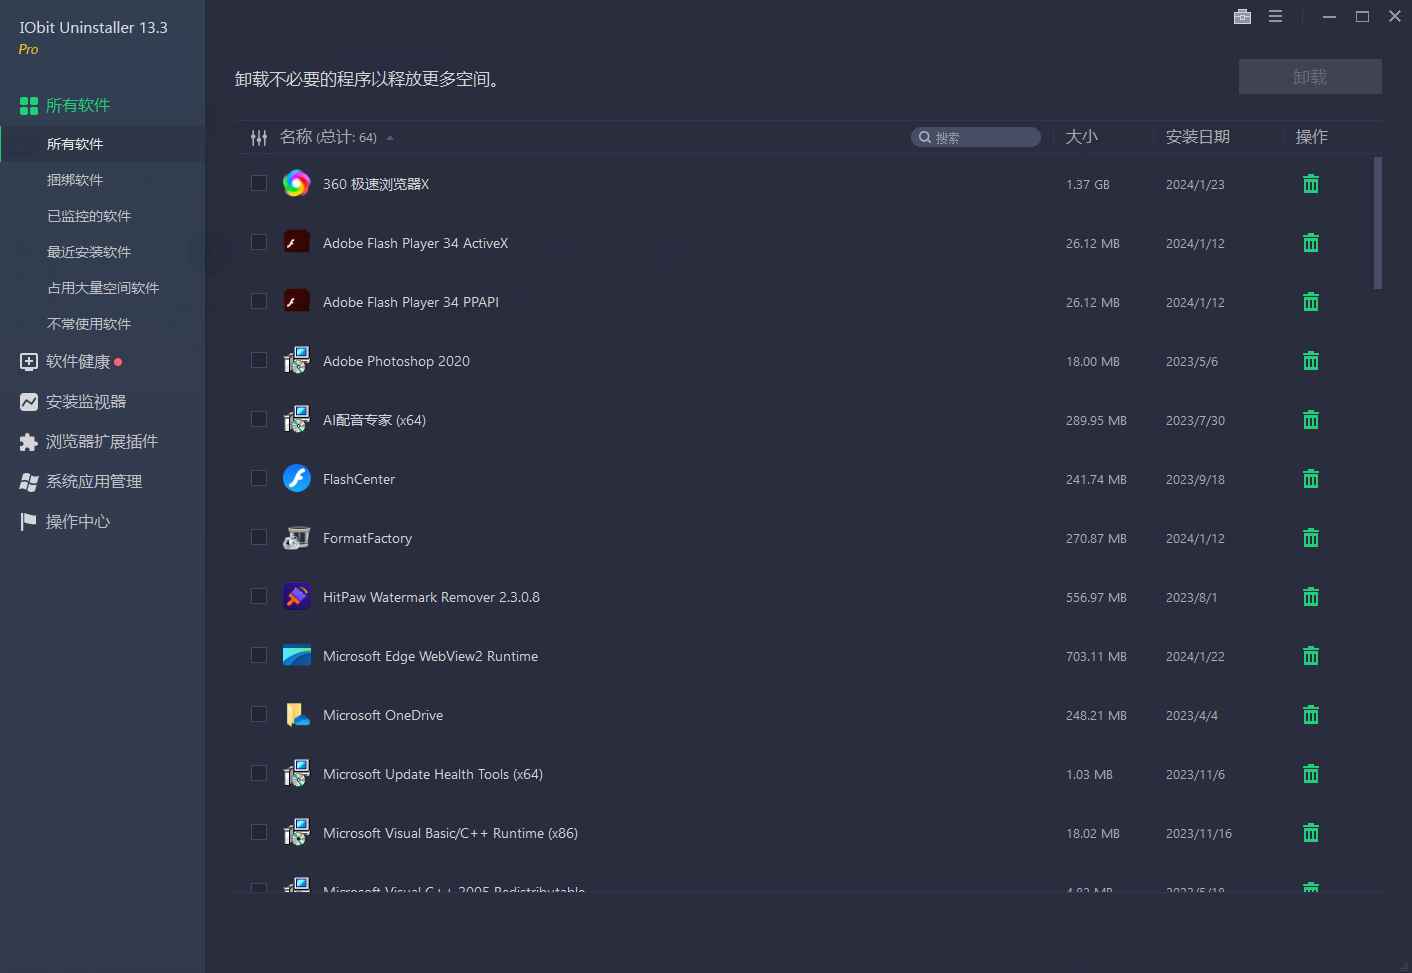Open the 占用大量空间软件 list
Image resolution: width=1412 pixels, height=973 pixels.
click(103, 287)
